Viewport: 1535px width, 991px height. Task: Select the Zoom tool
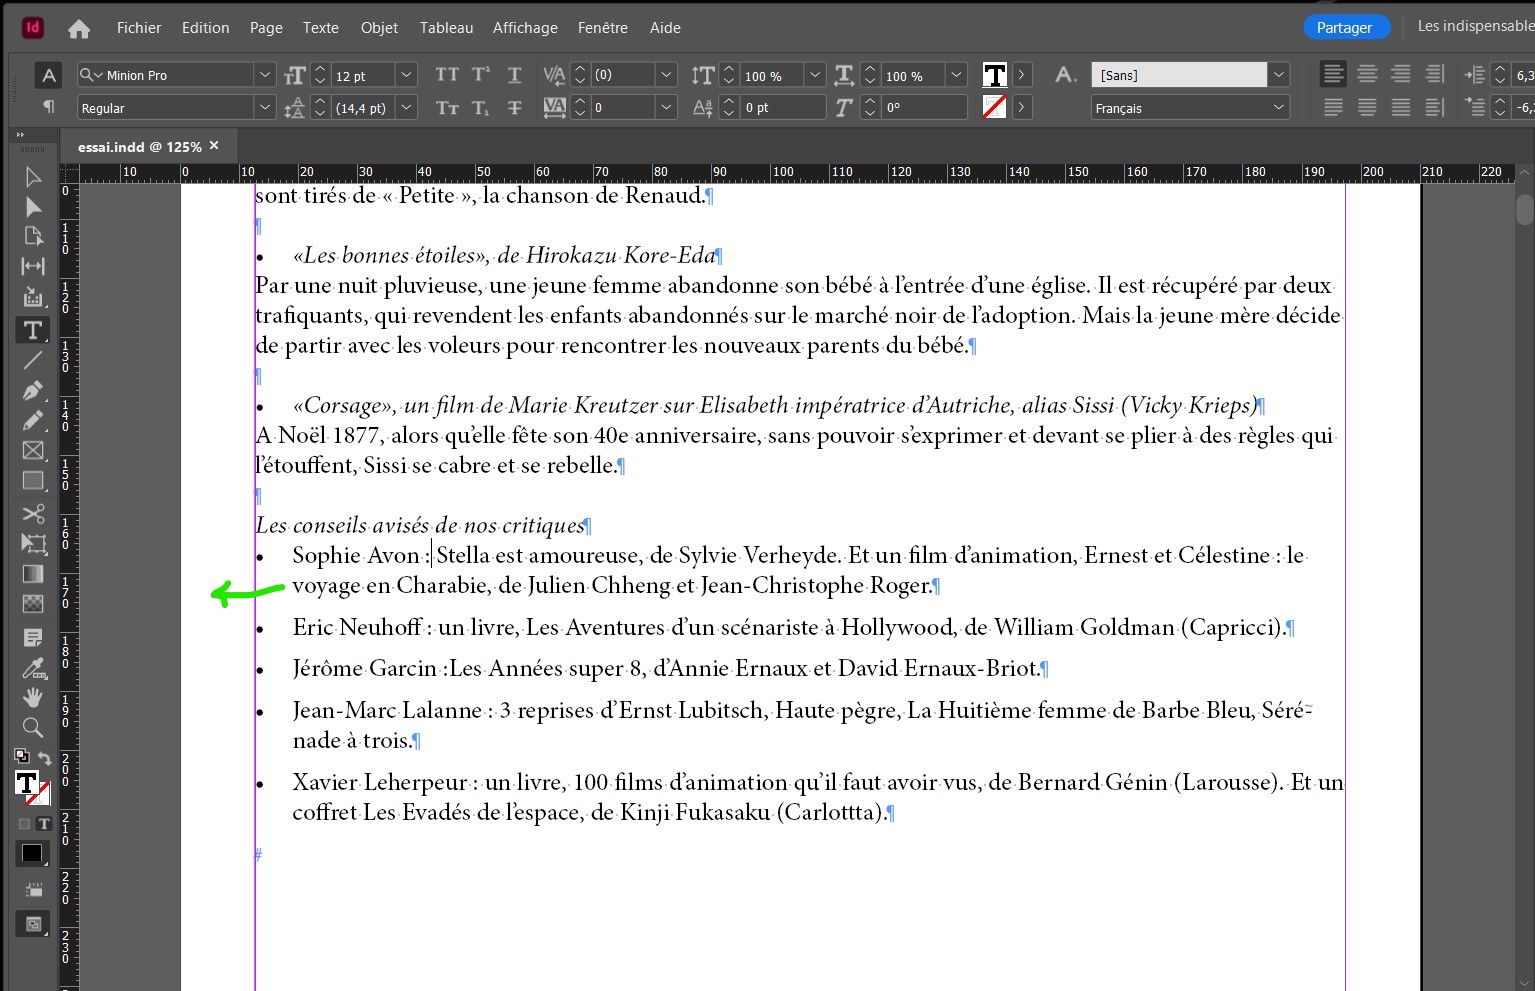(x=33, y=728)
